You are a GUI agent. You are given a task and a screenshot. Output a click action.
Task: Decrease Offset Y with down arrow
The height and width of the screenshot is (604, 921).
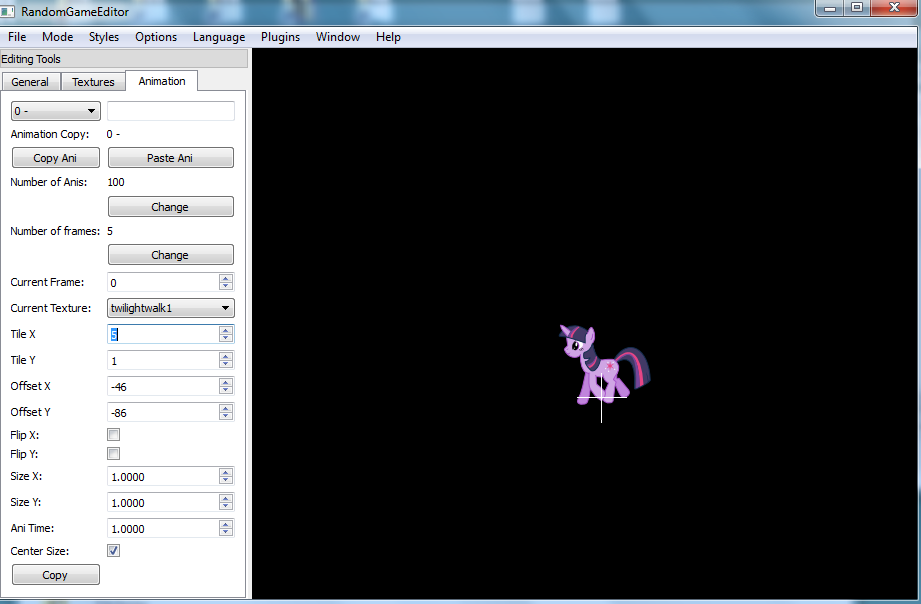coord(226,416)
